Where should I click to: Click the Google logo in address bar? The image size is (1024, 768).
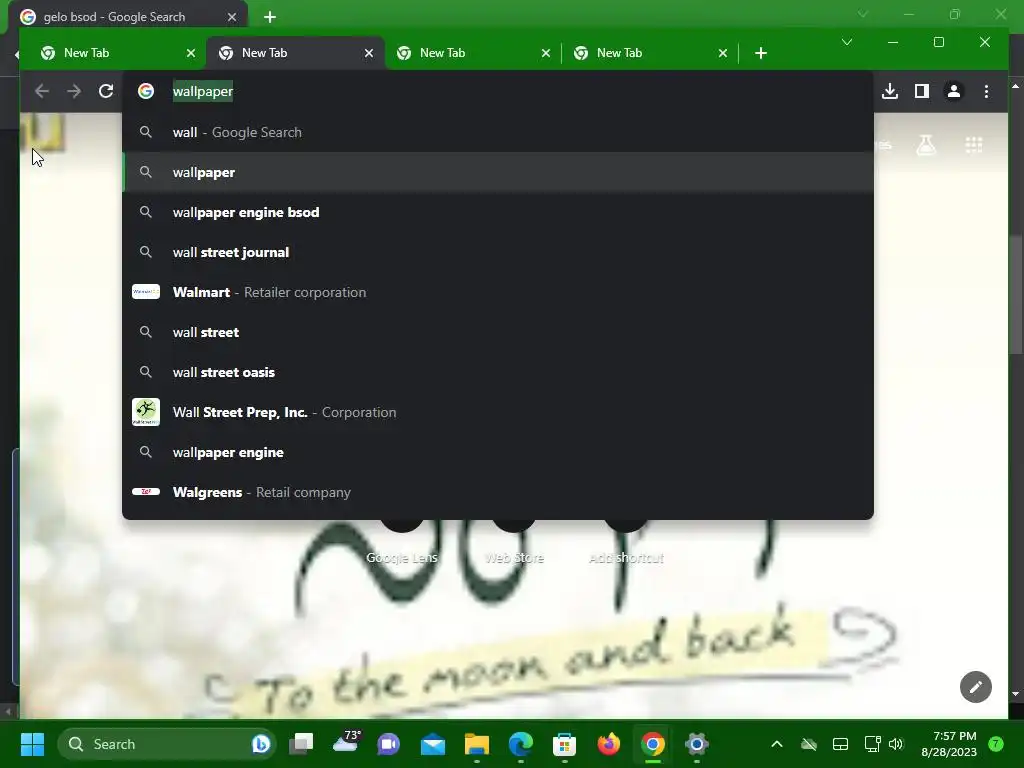146,91
